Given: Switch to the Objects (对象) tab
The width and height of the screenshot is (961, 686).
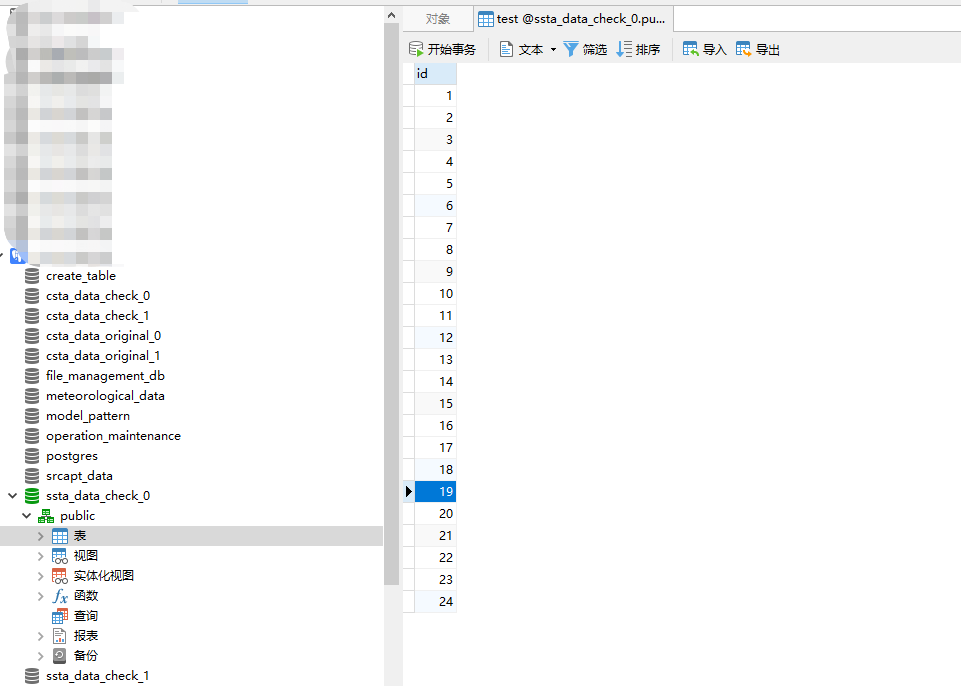Looking at the screenshot, I should pyautogui.click(x=438, y=19).
